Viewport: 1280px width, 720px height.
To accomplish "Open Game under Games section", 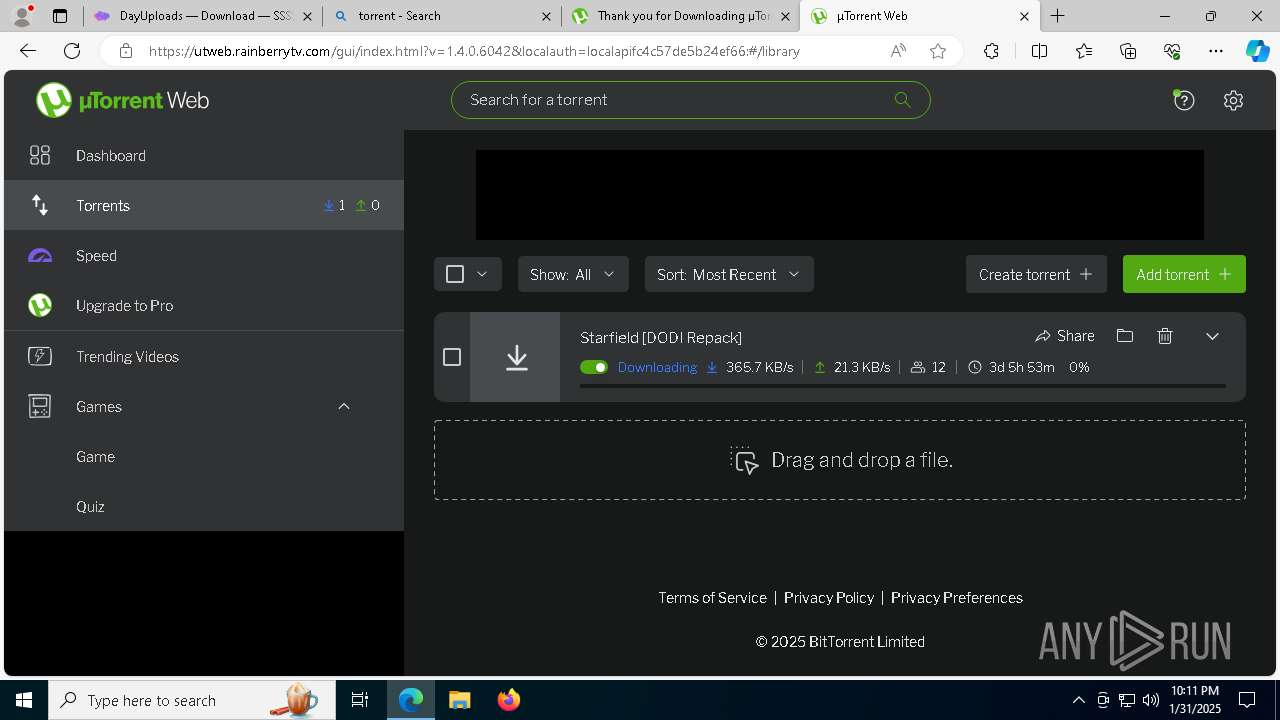I will 204,456.
